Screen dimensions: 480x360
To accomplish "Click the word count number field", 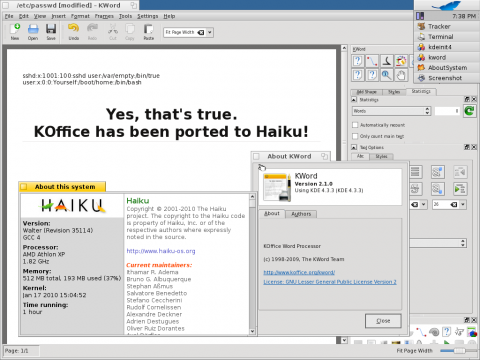I will point(447,111).
